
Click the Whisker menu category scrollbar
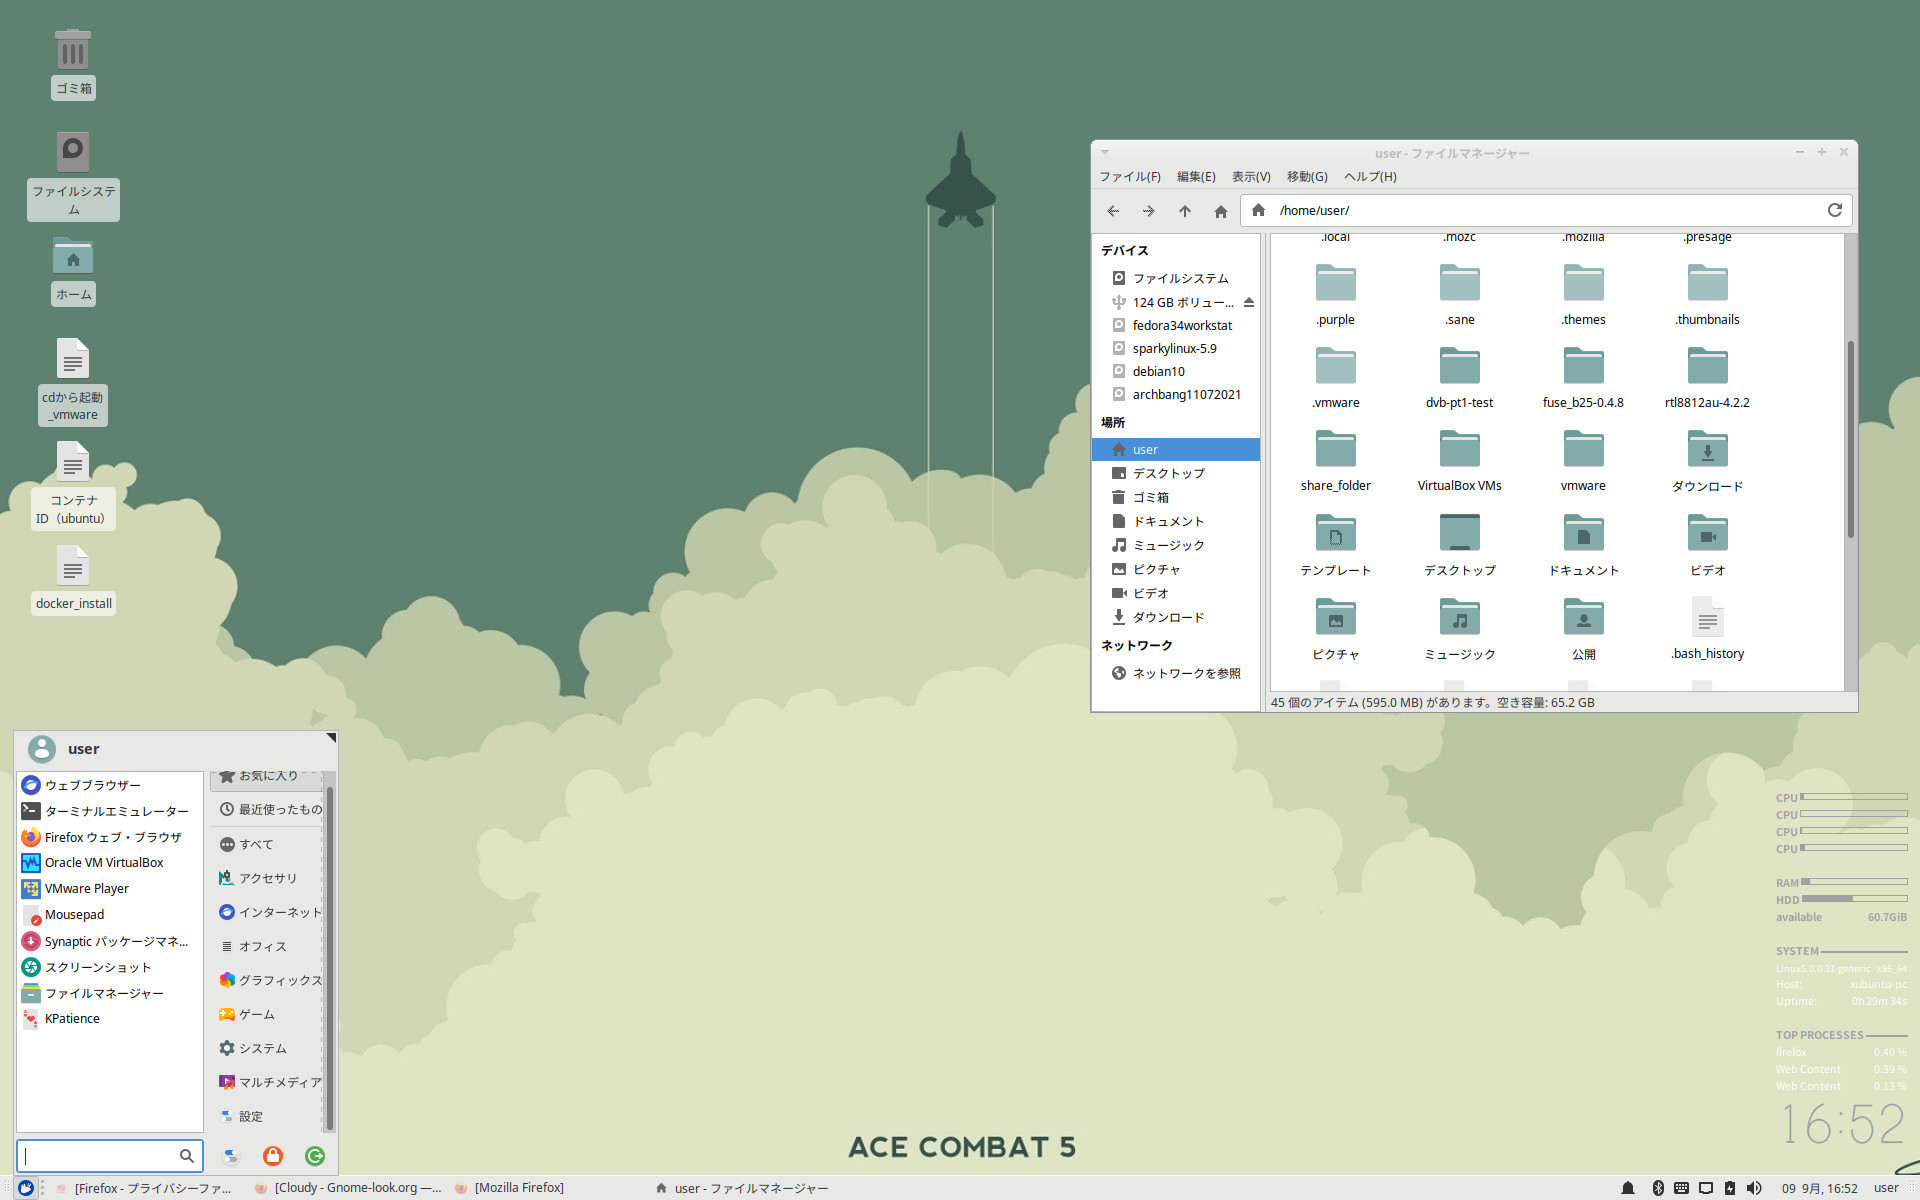click(329, 958)
